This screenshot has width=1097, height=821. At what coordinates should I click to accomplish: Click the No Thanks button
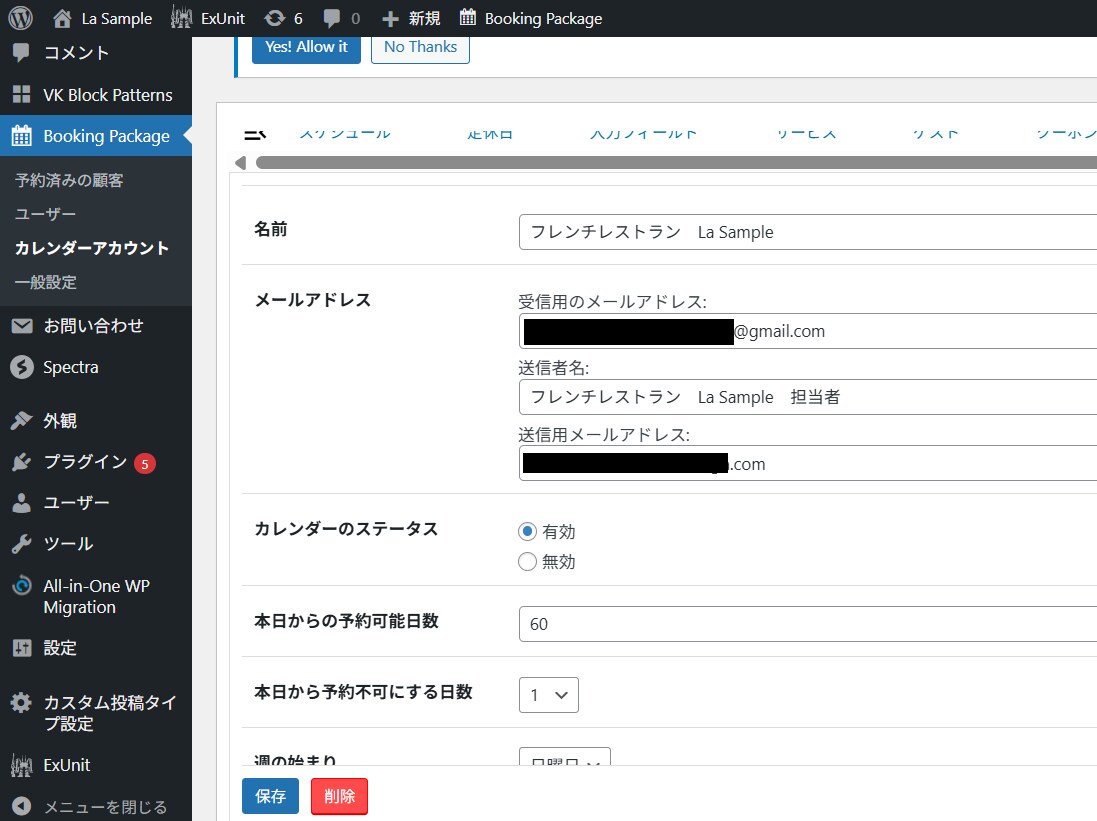click(420, 48)
